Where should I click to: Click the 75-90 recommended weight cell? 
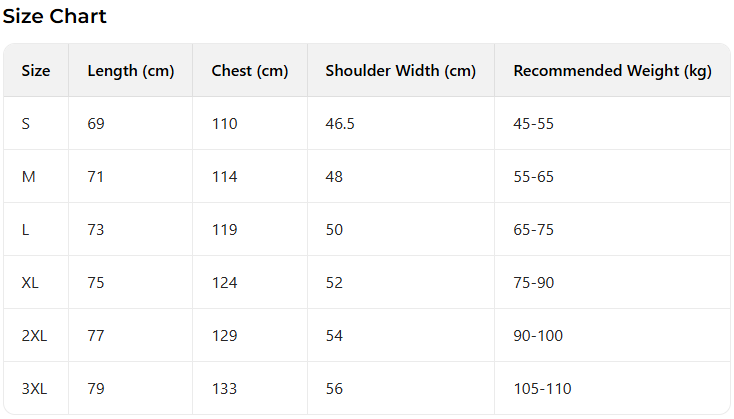point(533,283)
